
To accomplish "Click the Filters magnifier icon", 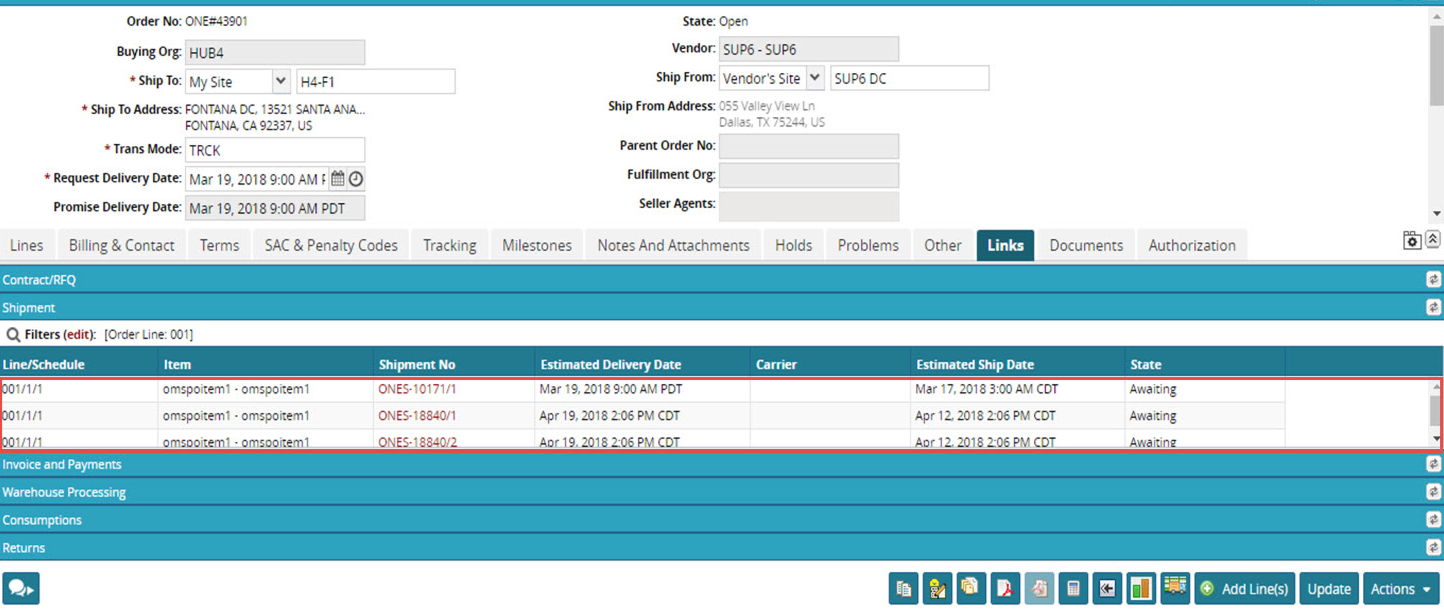I will 13,335.
